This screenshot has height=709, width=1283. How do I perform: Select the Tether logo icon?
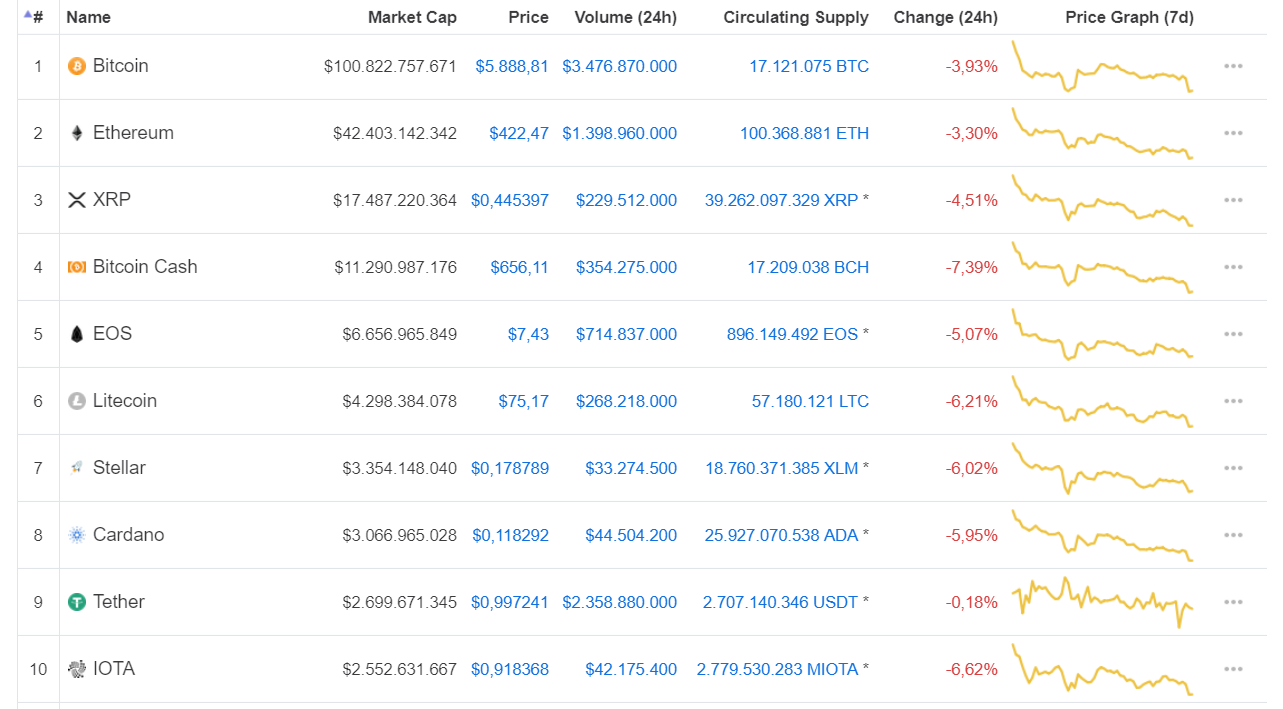[x=76, y=601]
